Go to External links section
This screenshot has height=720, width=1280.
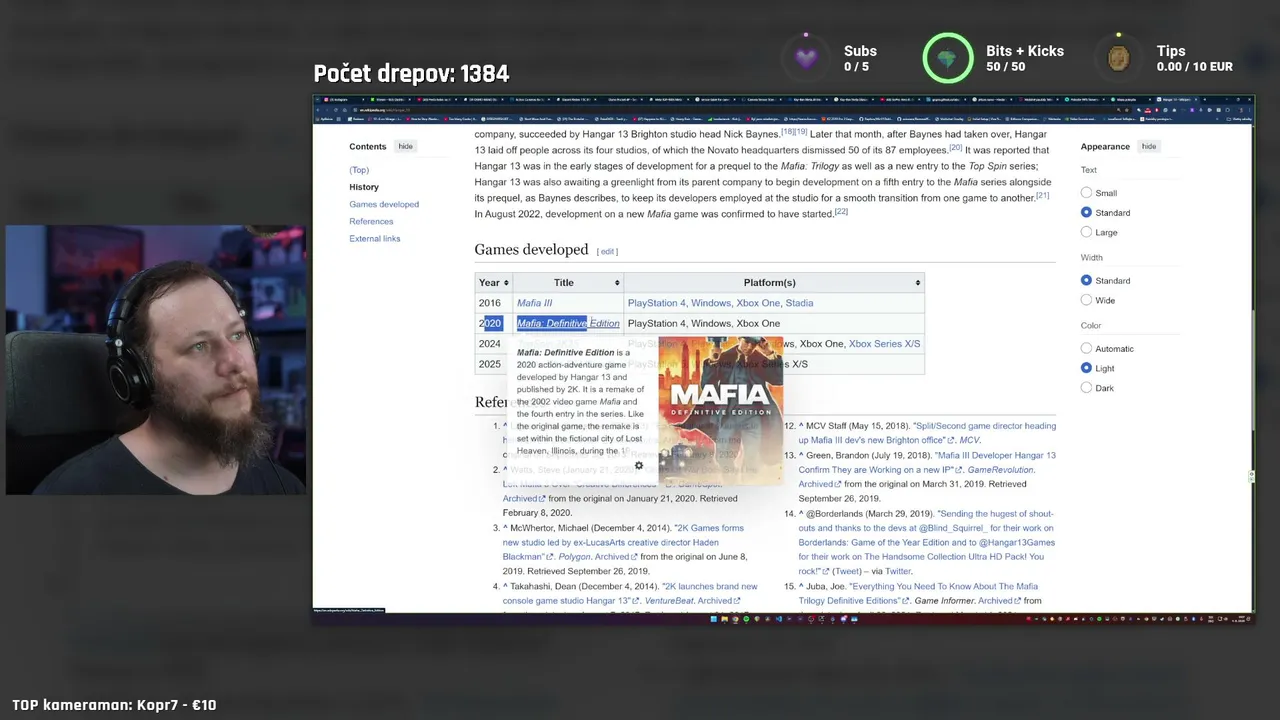375,239
